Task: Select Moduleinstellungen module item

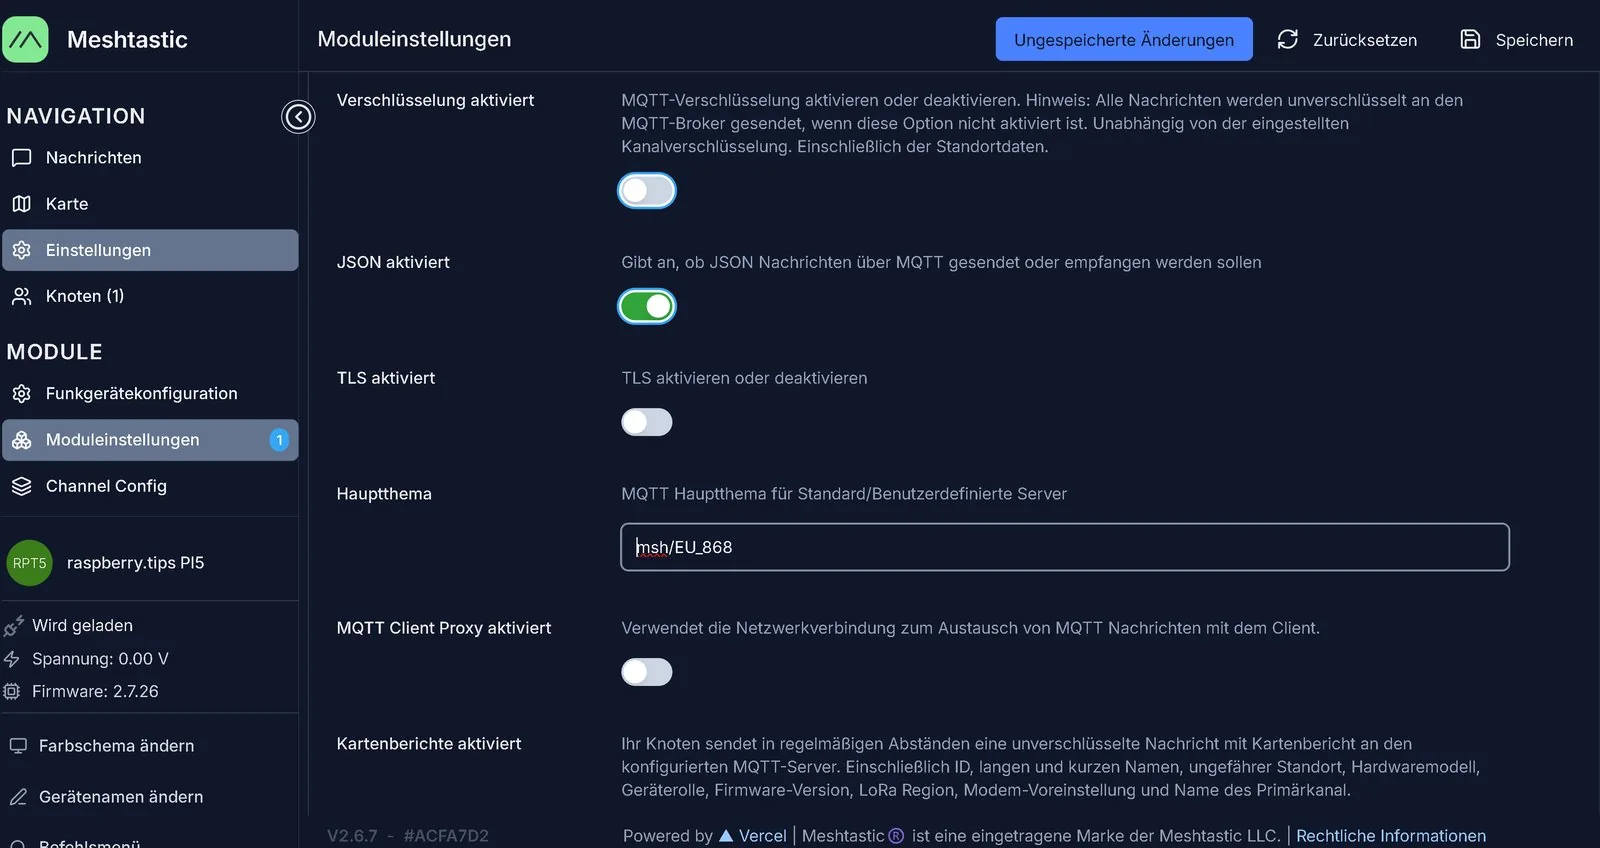Action: (150, 440)
